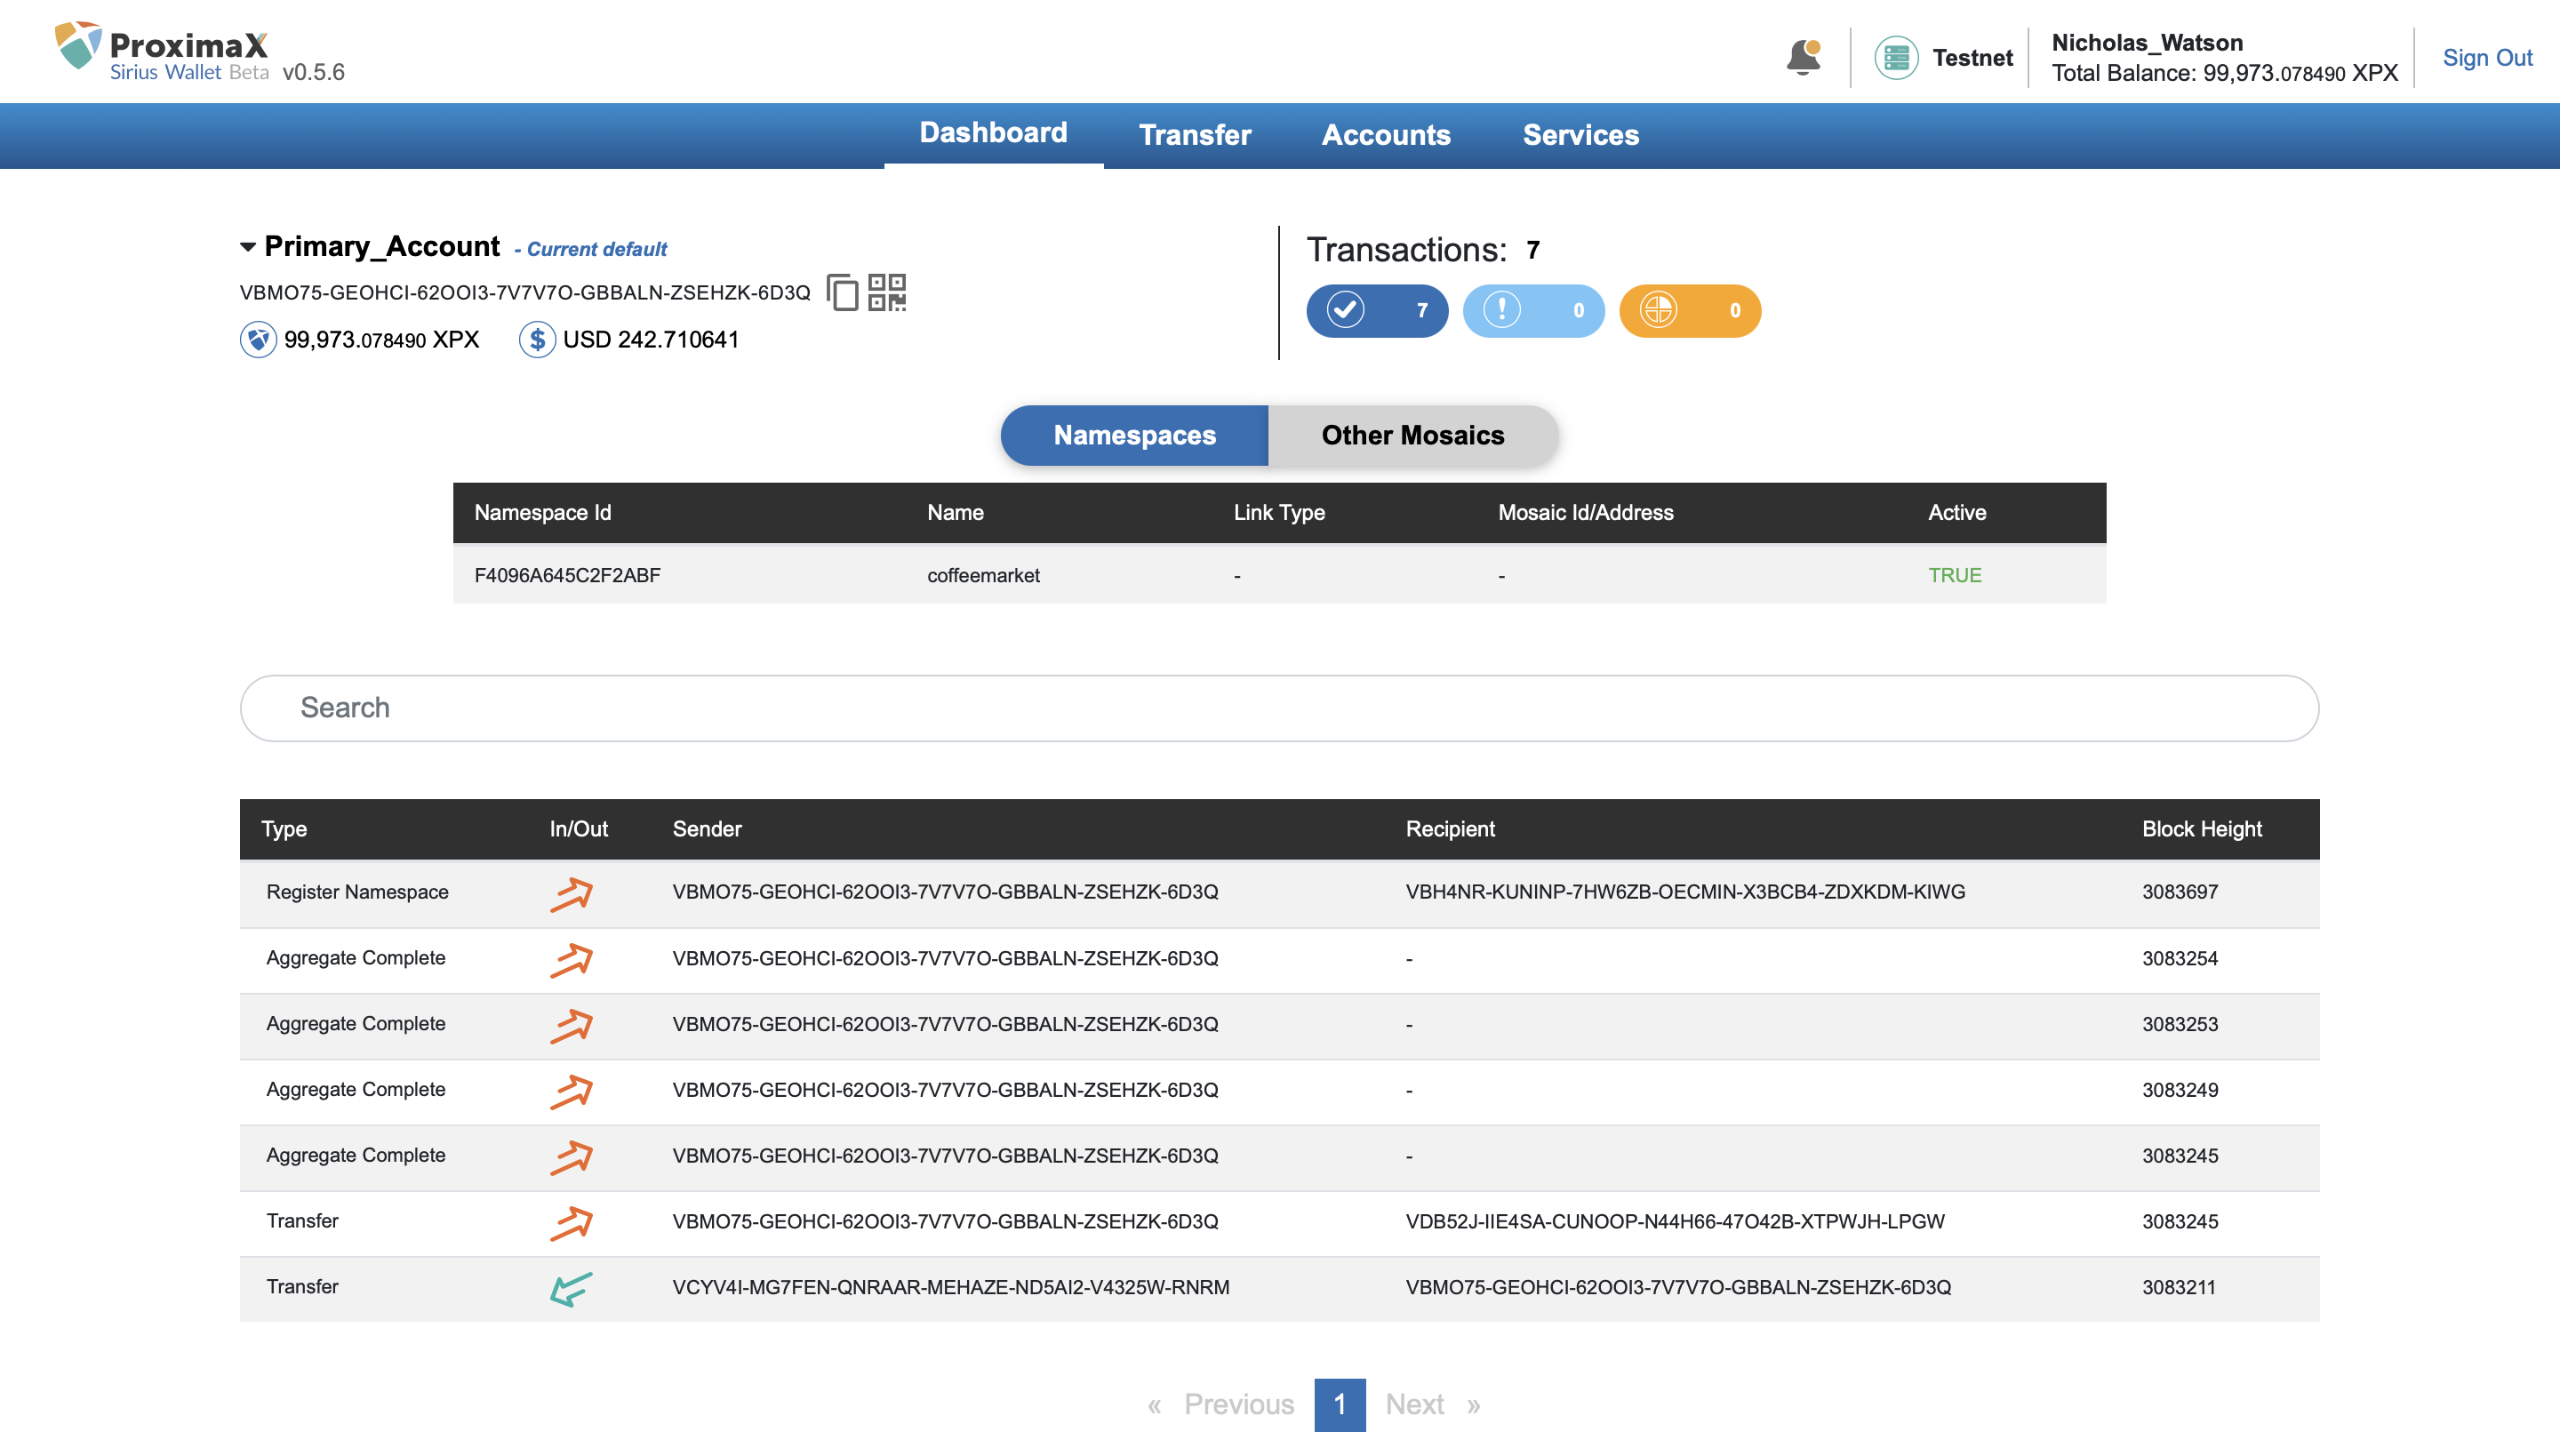Open the Transfer menu tab

(1194, 135)
